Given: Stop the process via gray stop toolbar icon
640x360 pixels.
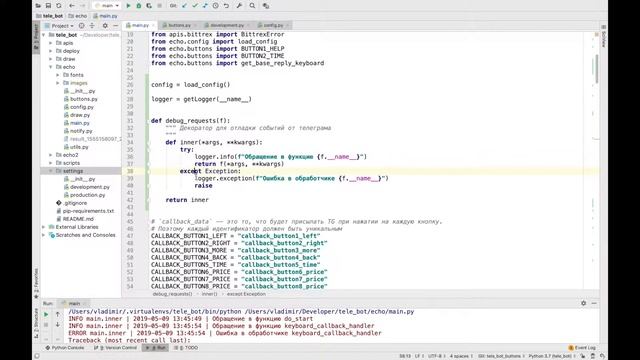Looking at the screenshot, I should (160, 6).
